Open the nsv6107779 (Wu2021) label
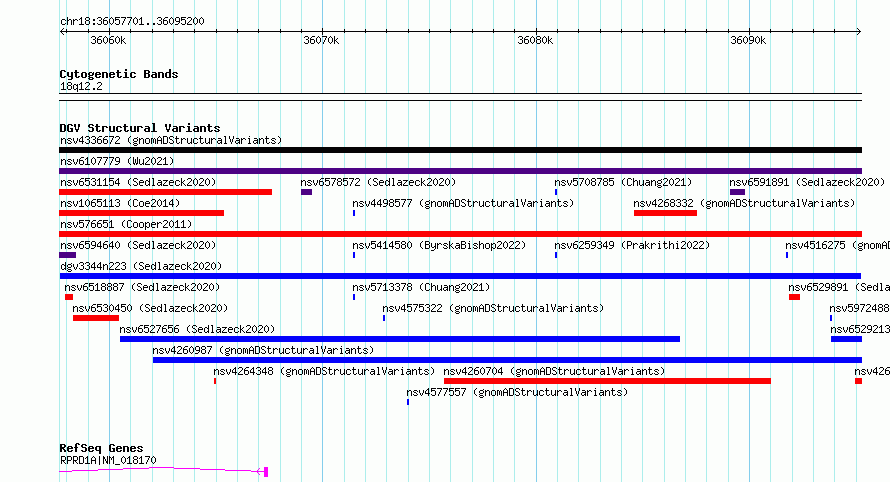Image resolution: width=890 pixels, height=482 pixels. point(117,161)
